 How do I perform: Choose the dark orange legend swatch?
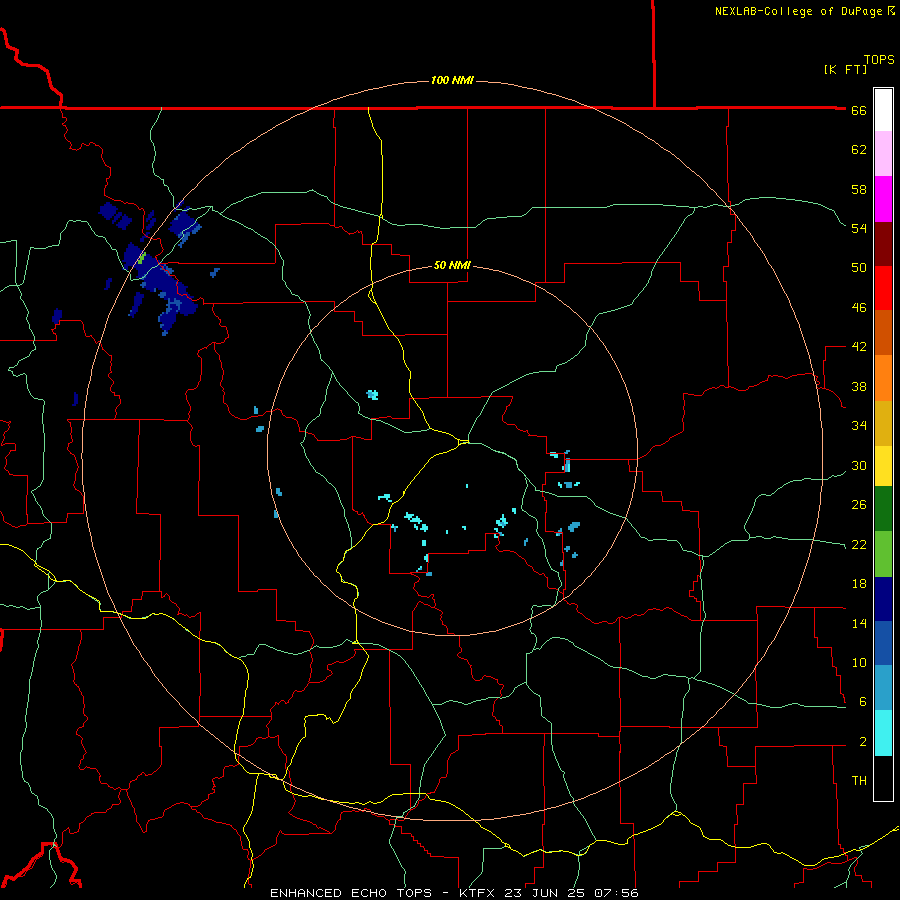pos(883,332)
